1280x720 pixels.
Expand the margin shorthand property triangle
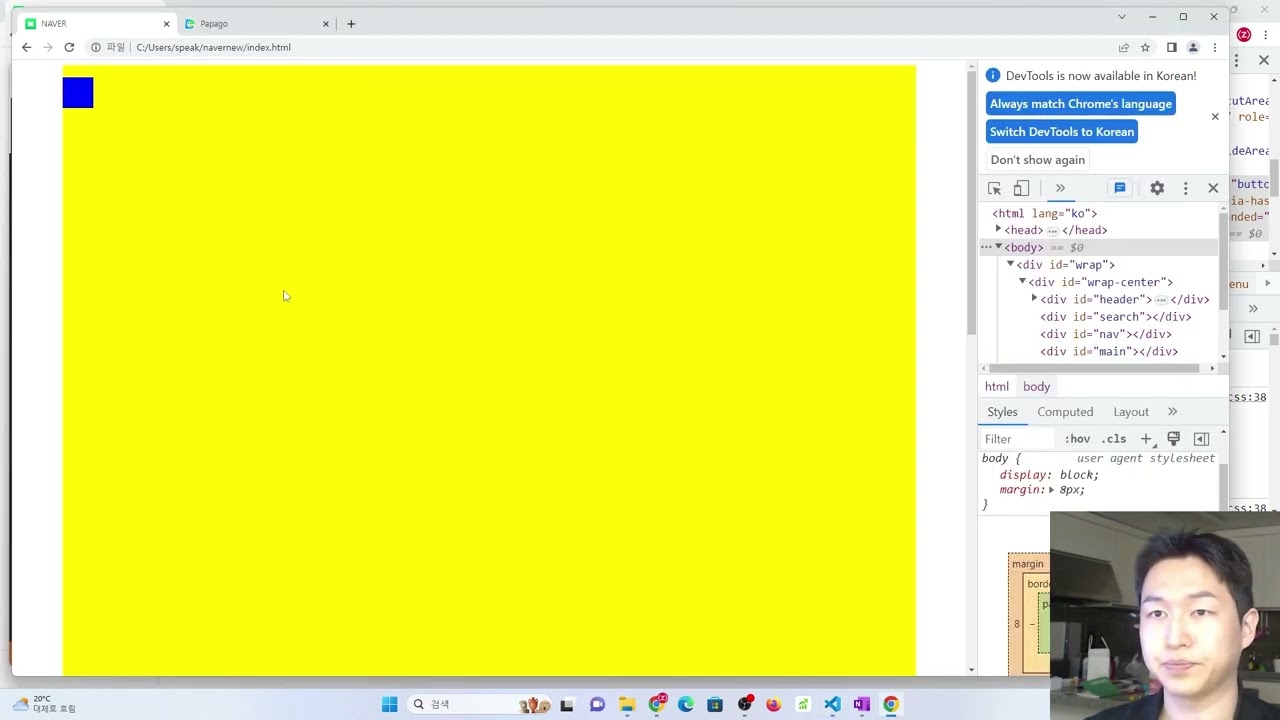1051,490
